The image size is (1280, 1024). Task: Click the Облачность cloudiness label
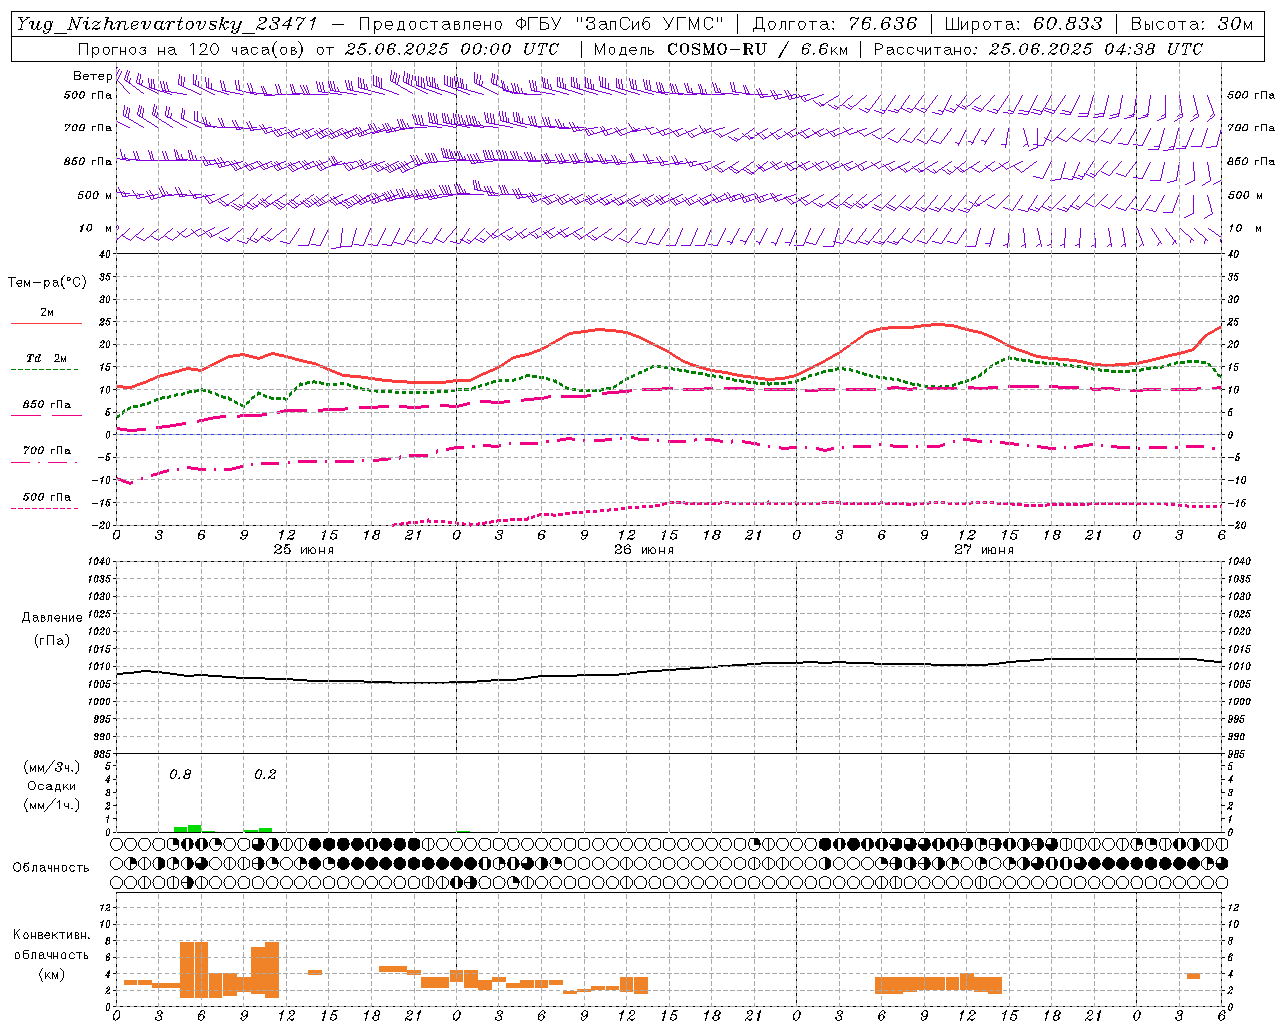[51, 868]
